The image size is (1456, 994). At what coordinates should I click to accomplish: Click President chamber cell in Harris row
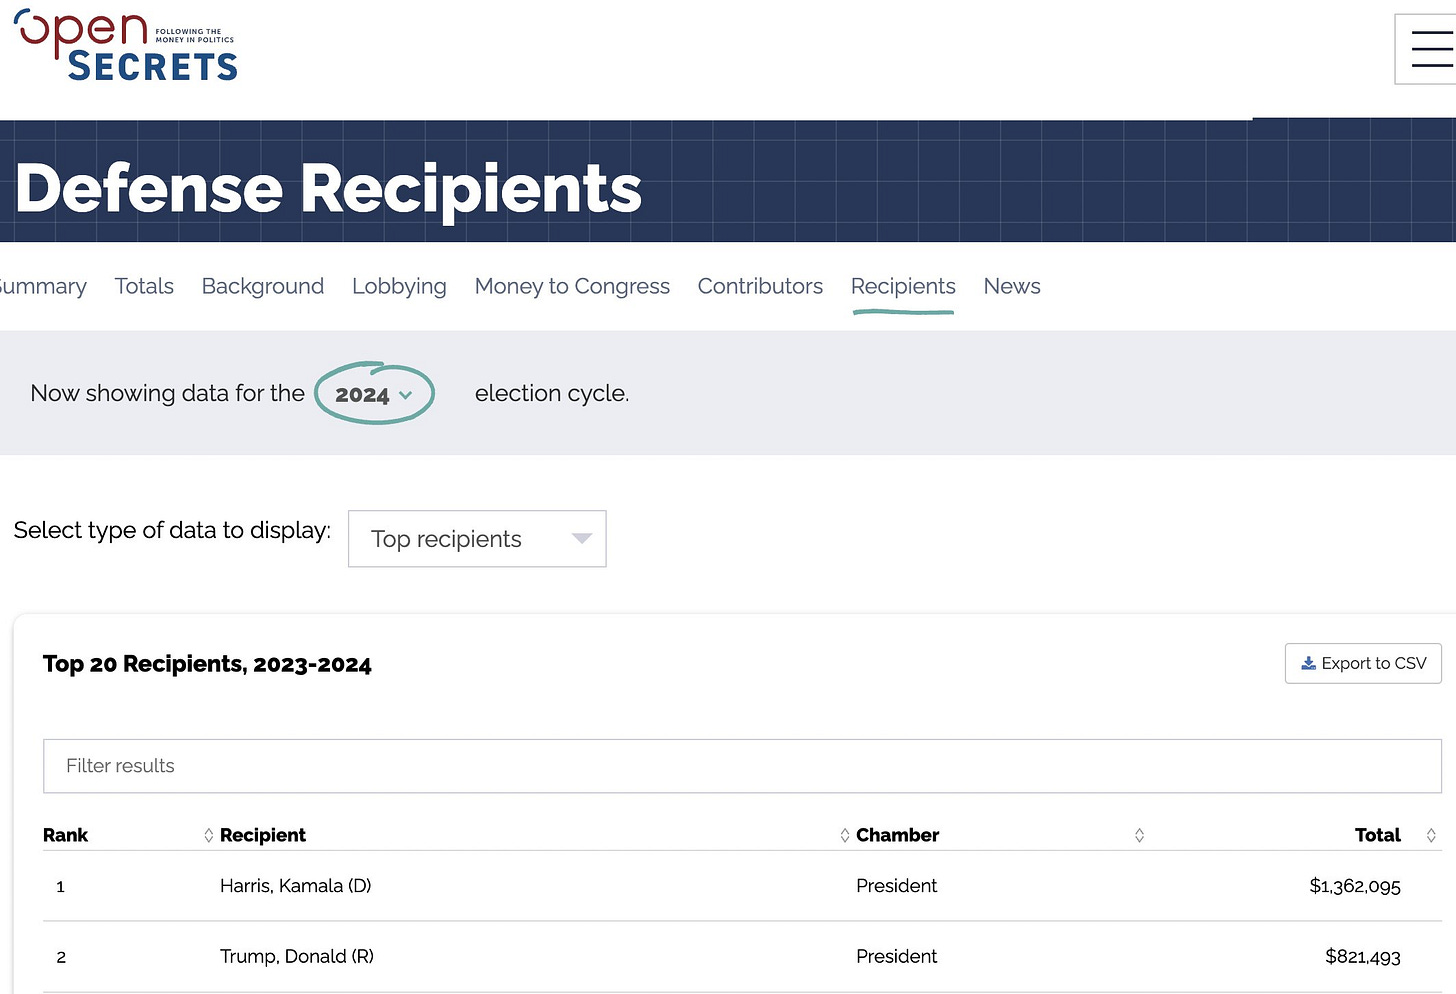pyautogui.click(x=896, y=886)
